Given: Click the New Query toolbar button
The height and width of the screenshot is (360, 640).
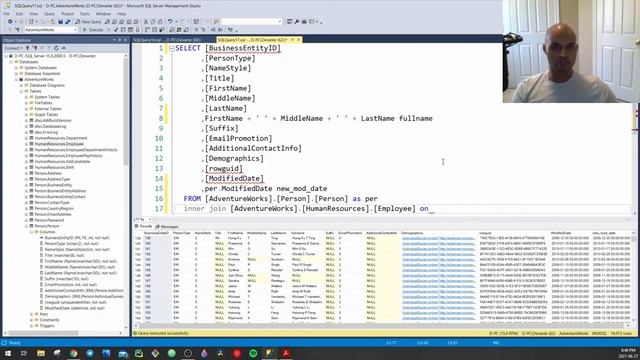Looking at the screenshot, I should click(x=88, y=22).
